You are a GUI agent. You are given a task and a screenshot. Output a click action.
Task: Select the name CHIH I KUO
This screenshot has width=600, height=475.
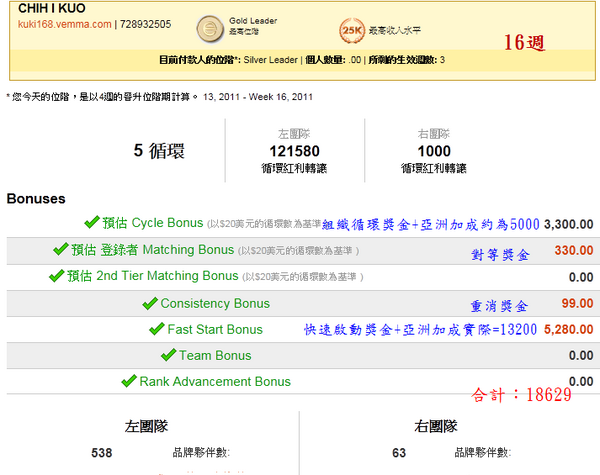tap(52, 8)
